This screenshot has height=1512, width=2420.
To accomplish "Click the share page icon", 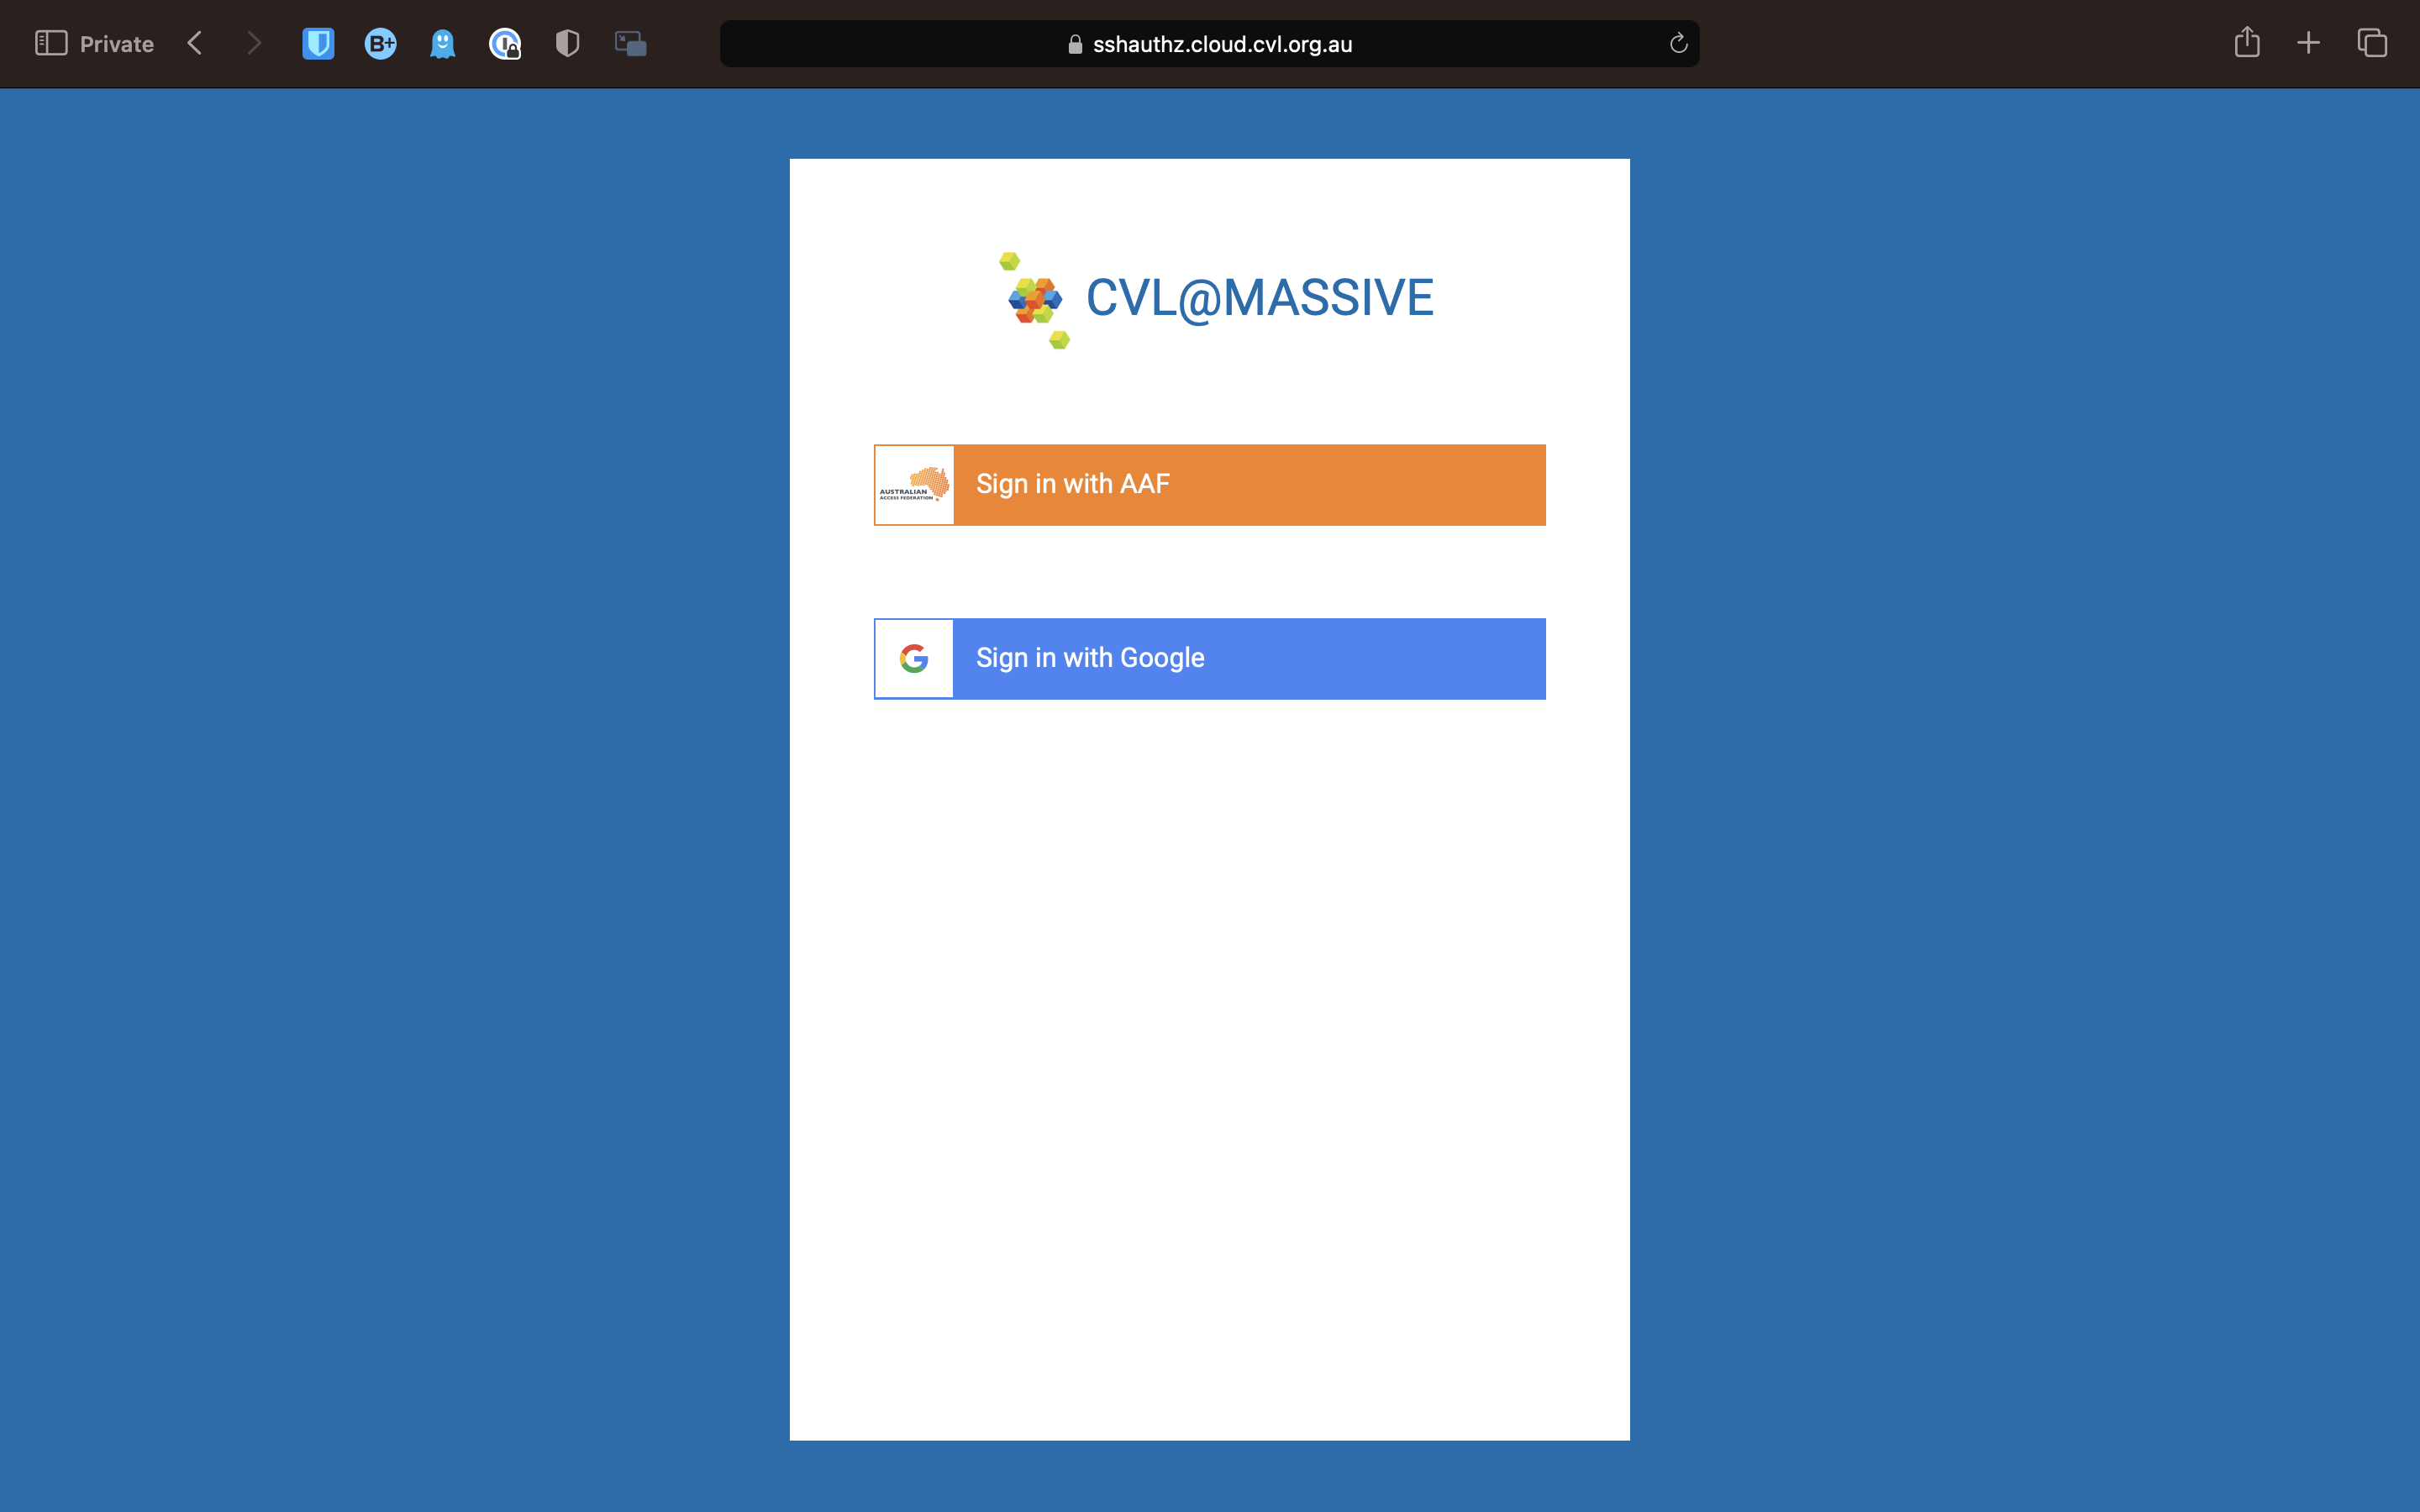I will (x=2248, y=42).
